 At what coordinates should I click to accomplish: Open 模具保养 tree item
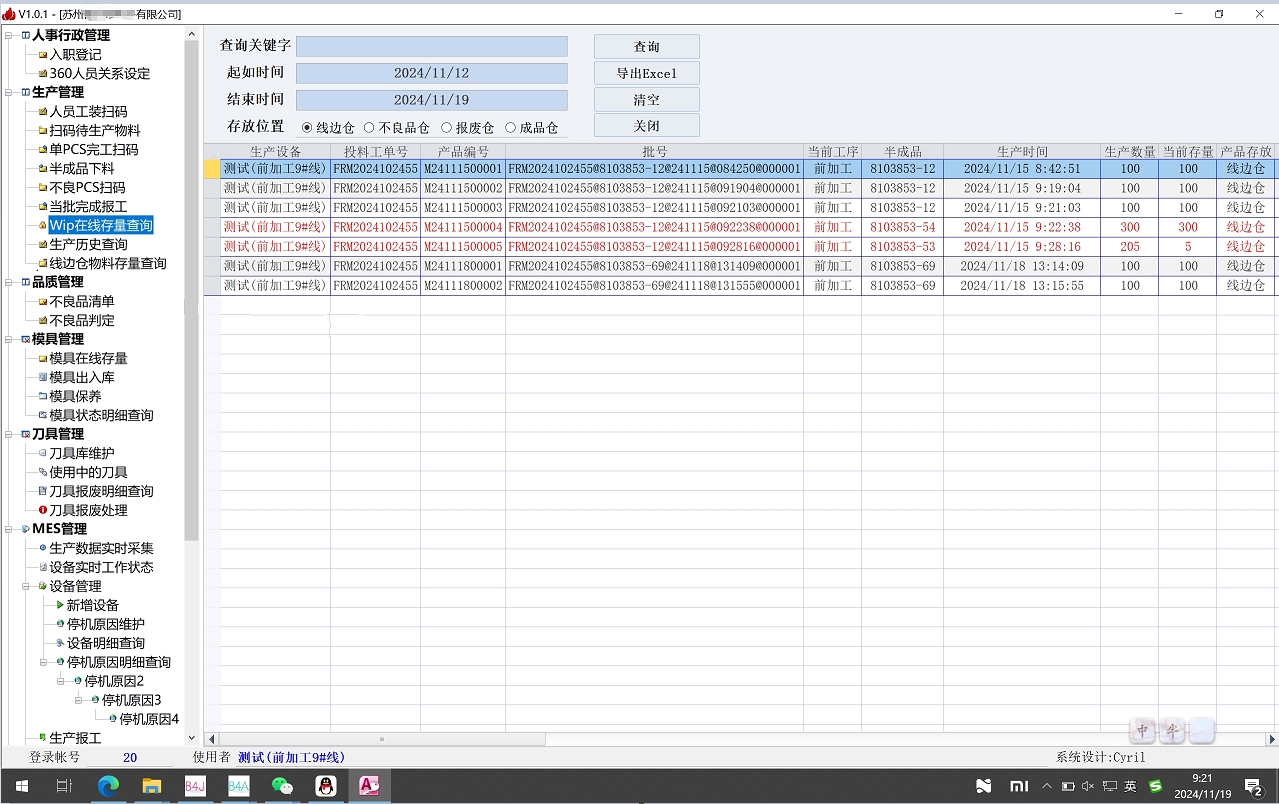pyautogui.click(x=75, y=397)
